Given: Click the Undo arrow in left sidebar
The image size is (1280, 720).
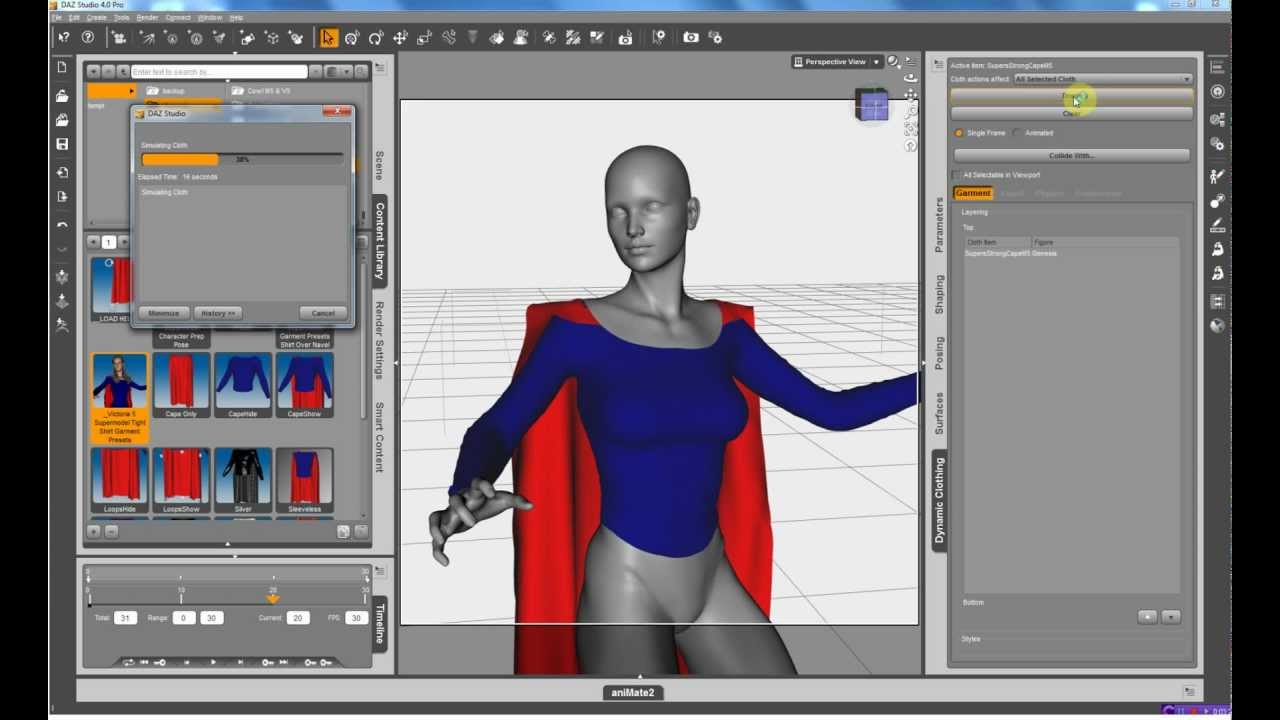Looking at the screenshot, I should point(62,225).
